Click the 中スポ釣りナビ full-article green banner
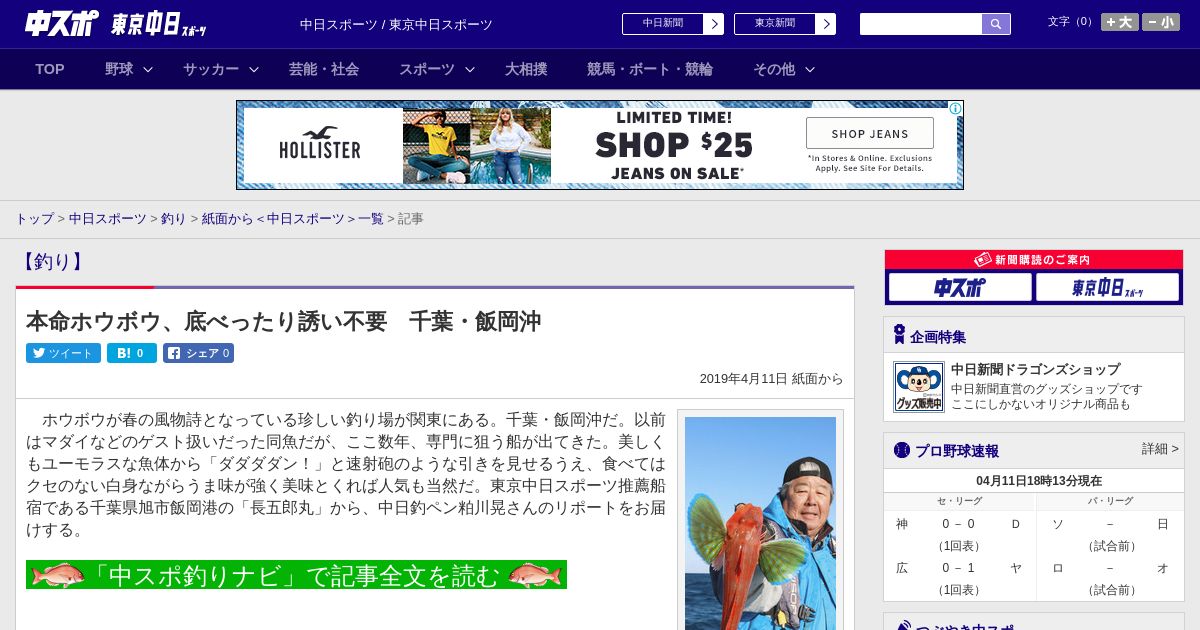This screenshot has height=630, width=1200. point(296,575)
